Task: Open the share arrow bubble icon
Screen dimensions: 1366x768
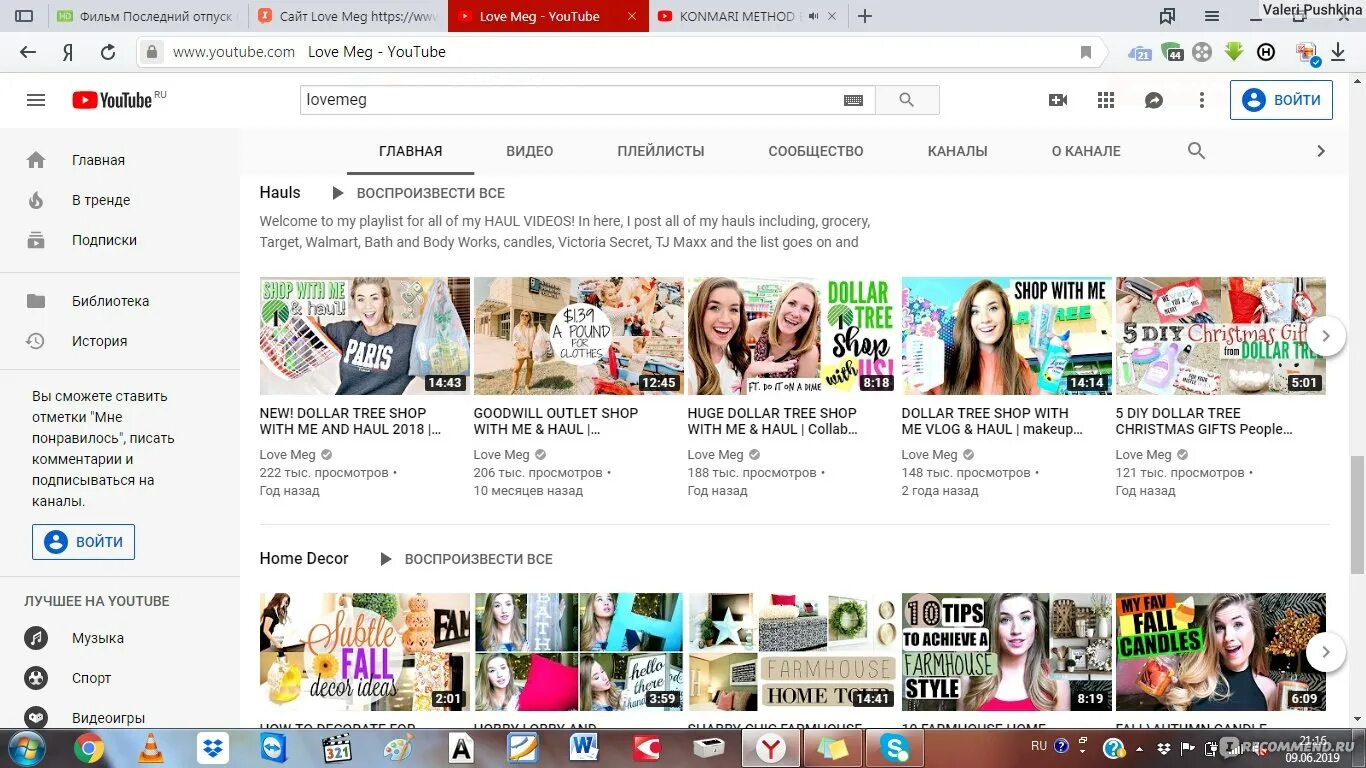Action: pyautogui.click(x=1154, y=100)
